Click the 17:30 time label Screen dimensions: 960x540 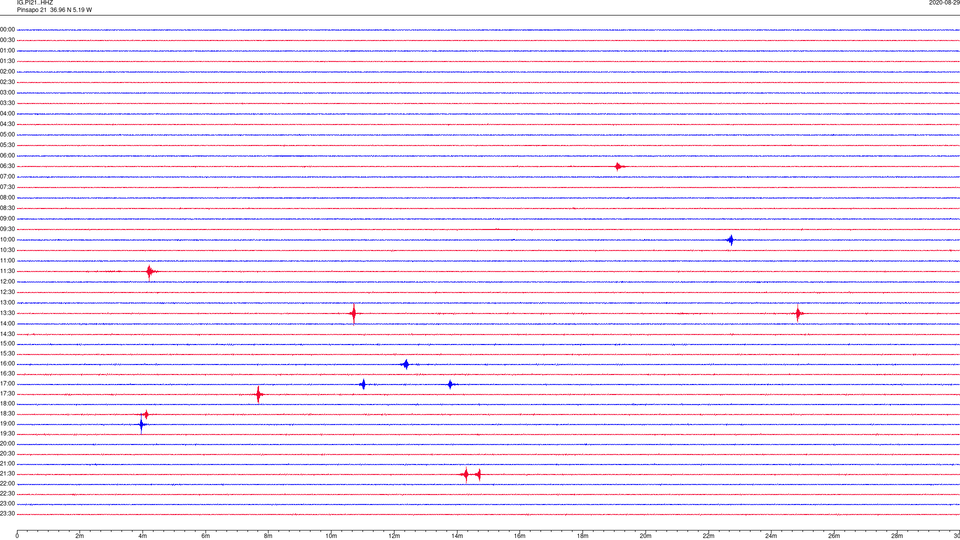[7, 394]
